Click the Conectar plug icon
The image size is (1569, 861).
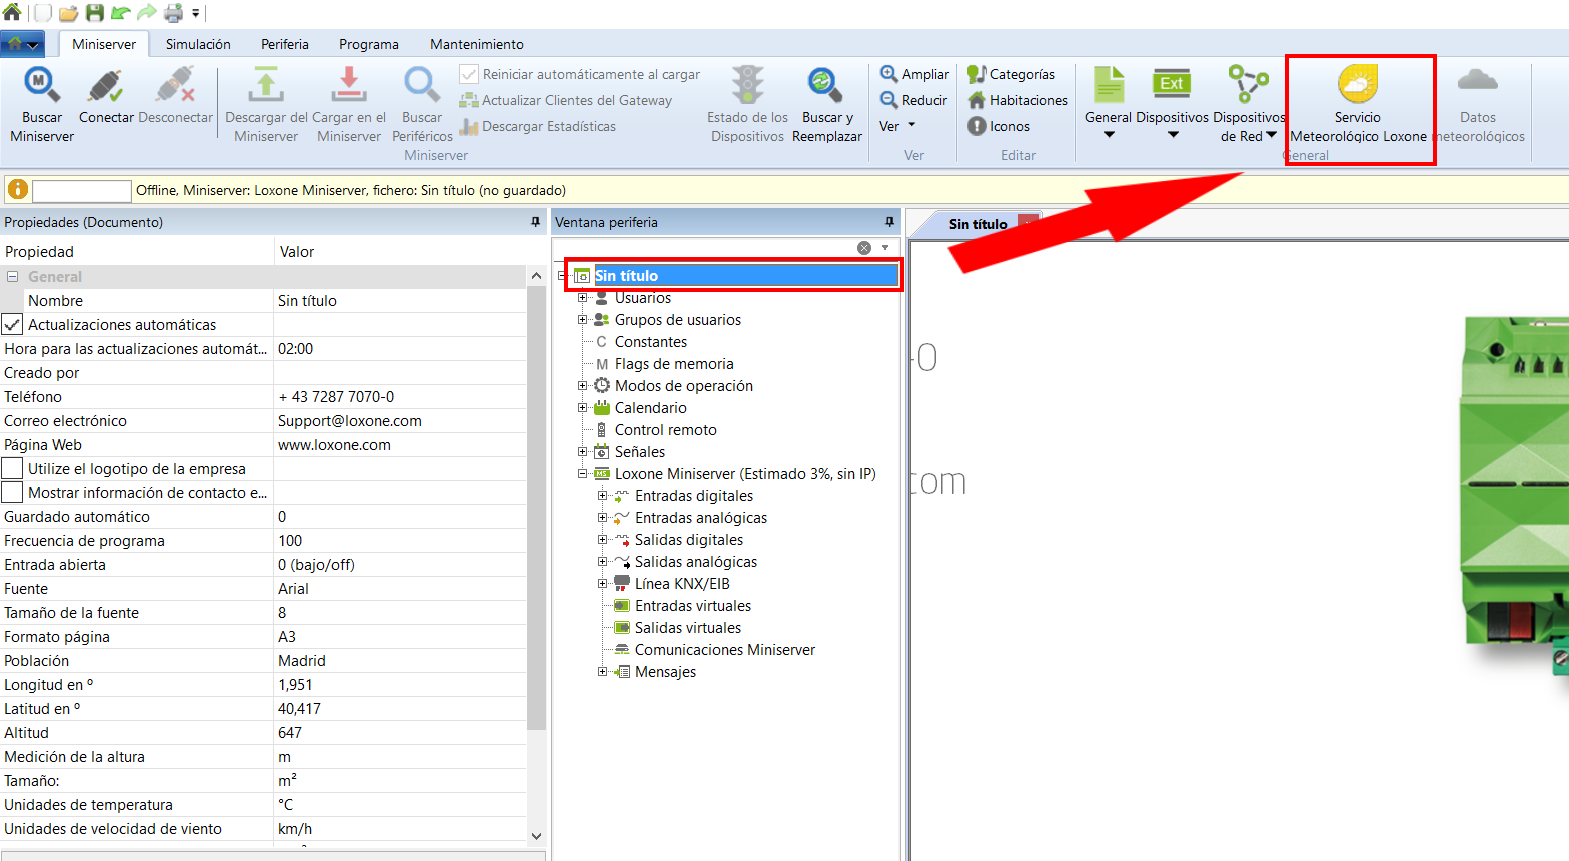(x=106, y=86)
